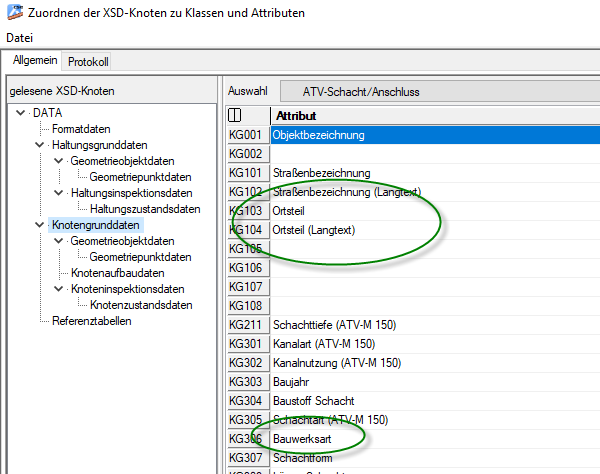Image resolution: width=600 pixels, height=474 pixels.
Task: Click the KG001 row header
Action: (x=245, y=135)
